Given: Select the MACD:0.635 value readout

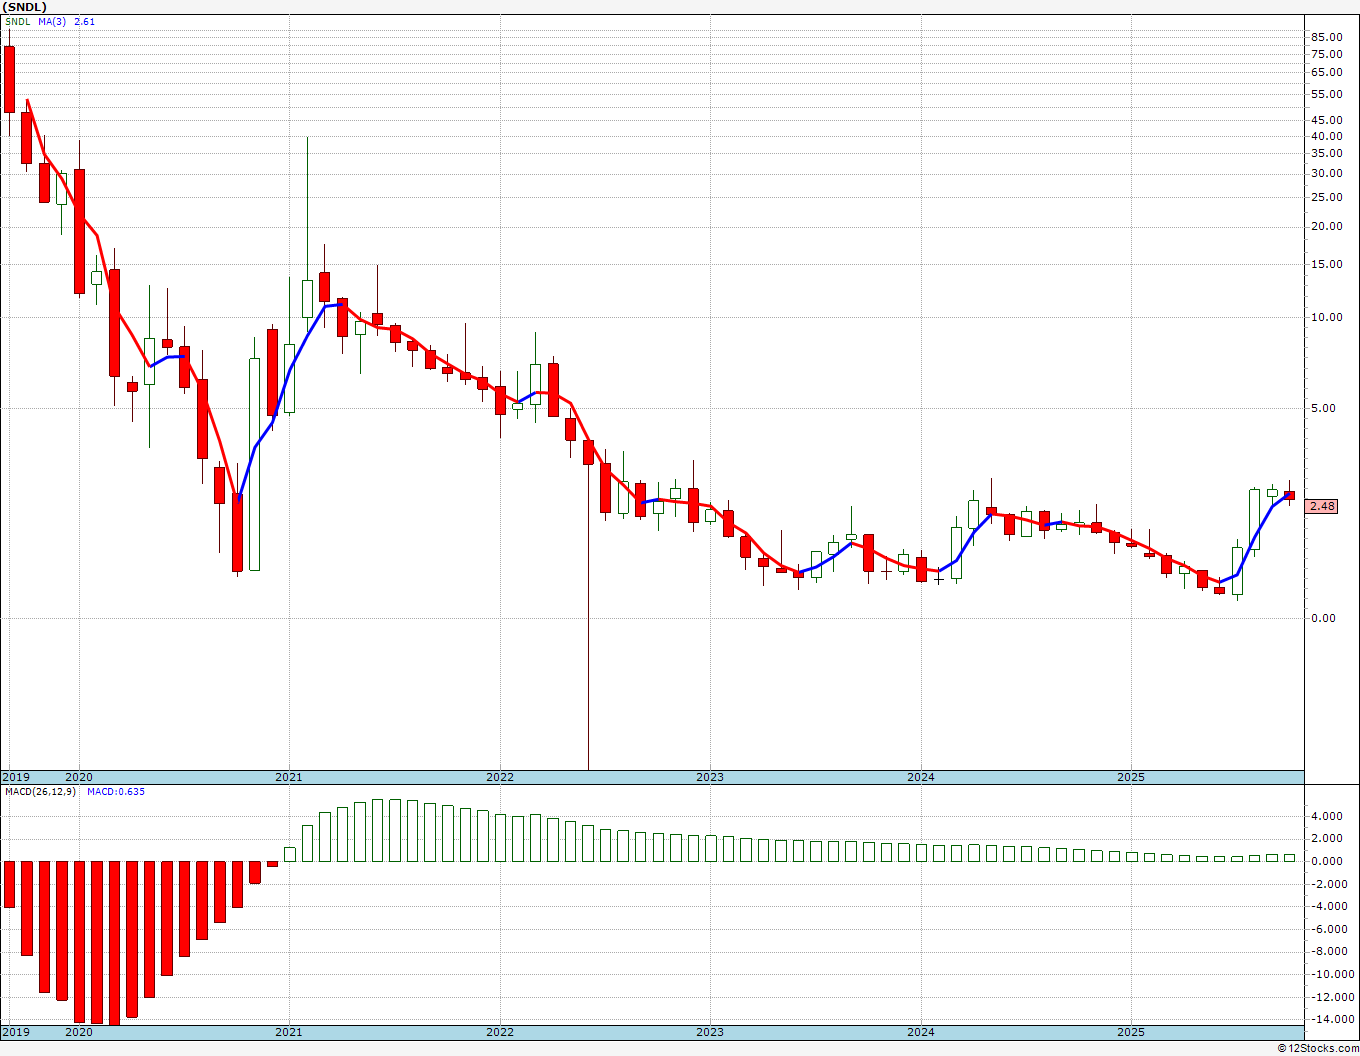Looking at the screenshot, I should (x=116, y=792).
